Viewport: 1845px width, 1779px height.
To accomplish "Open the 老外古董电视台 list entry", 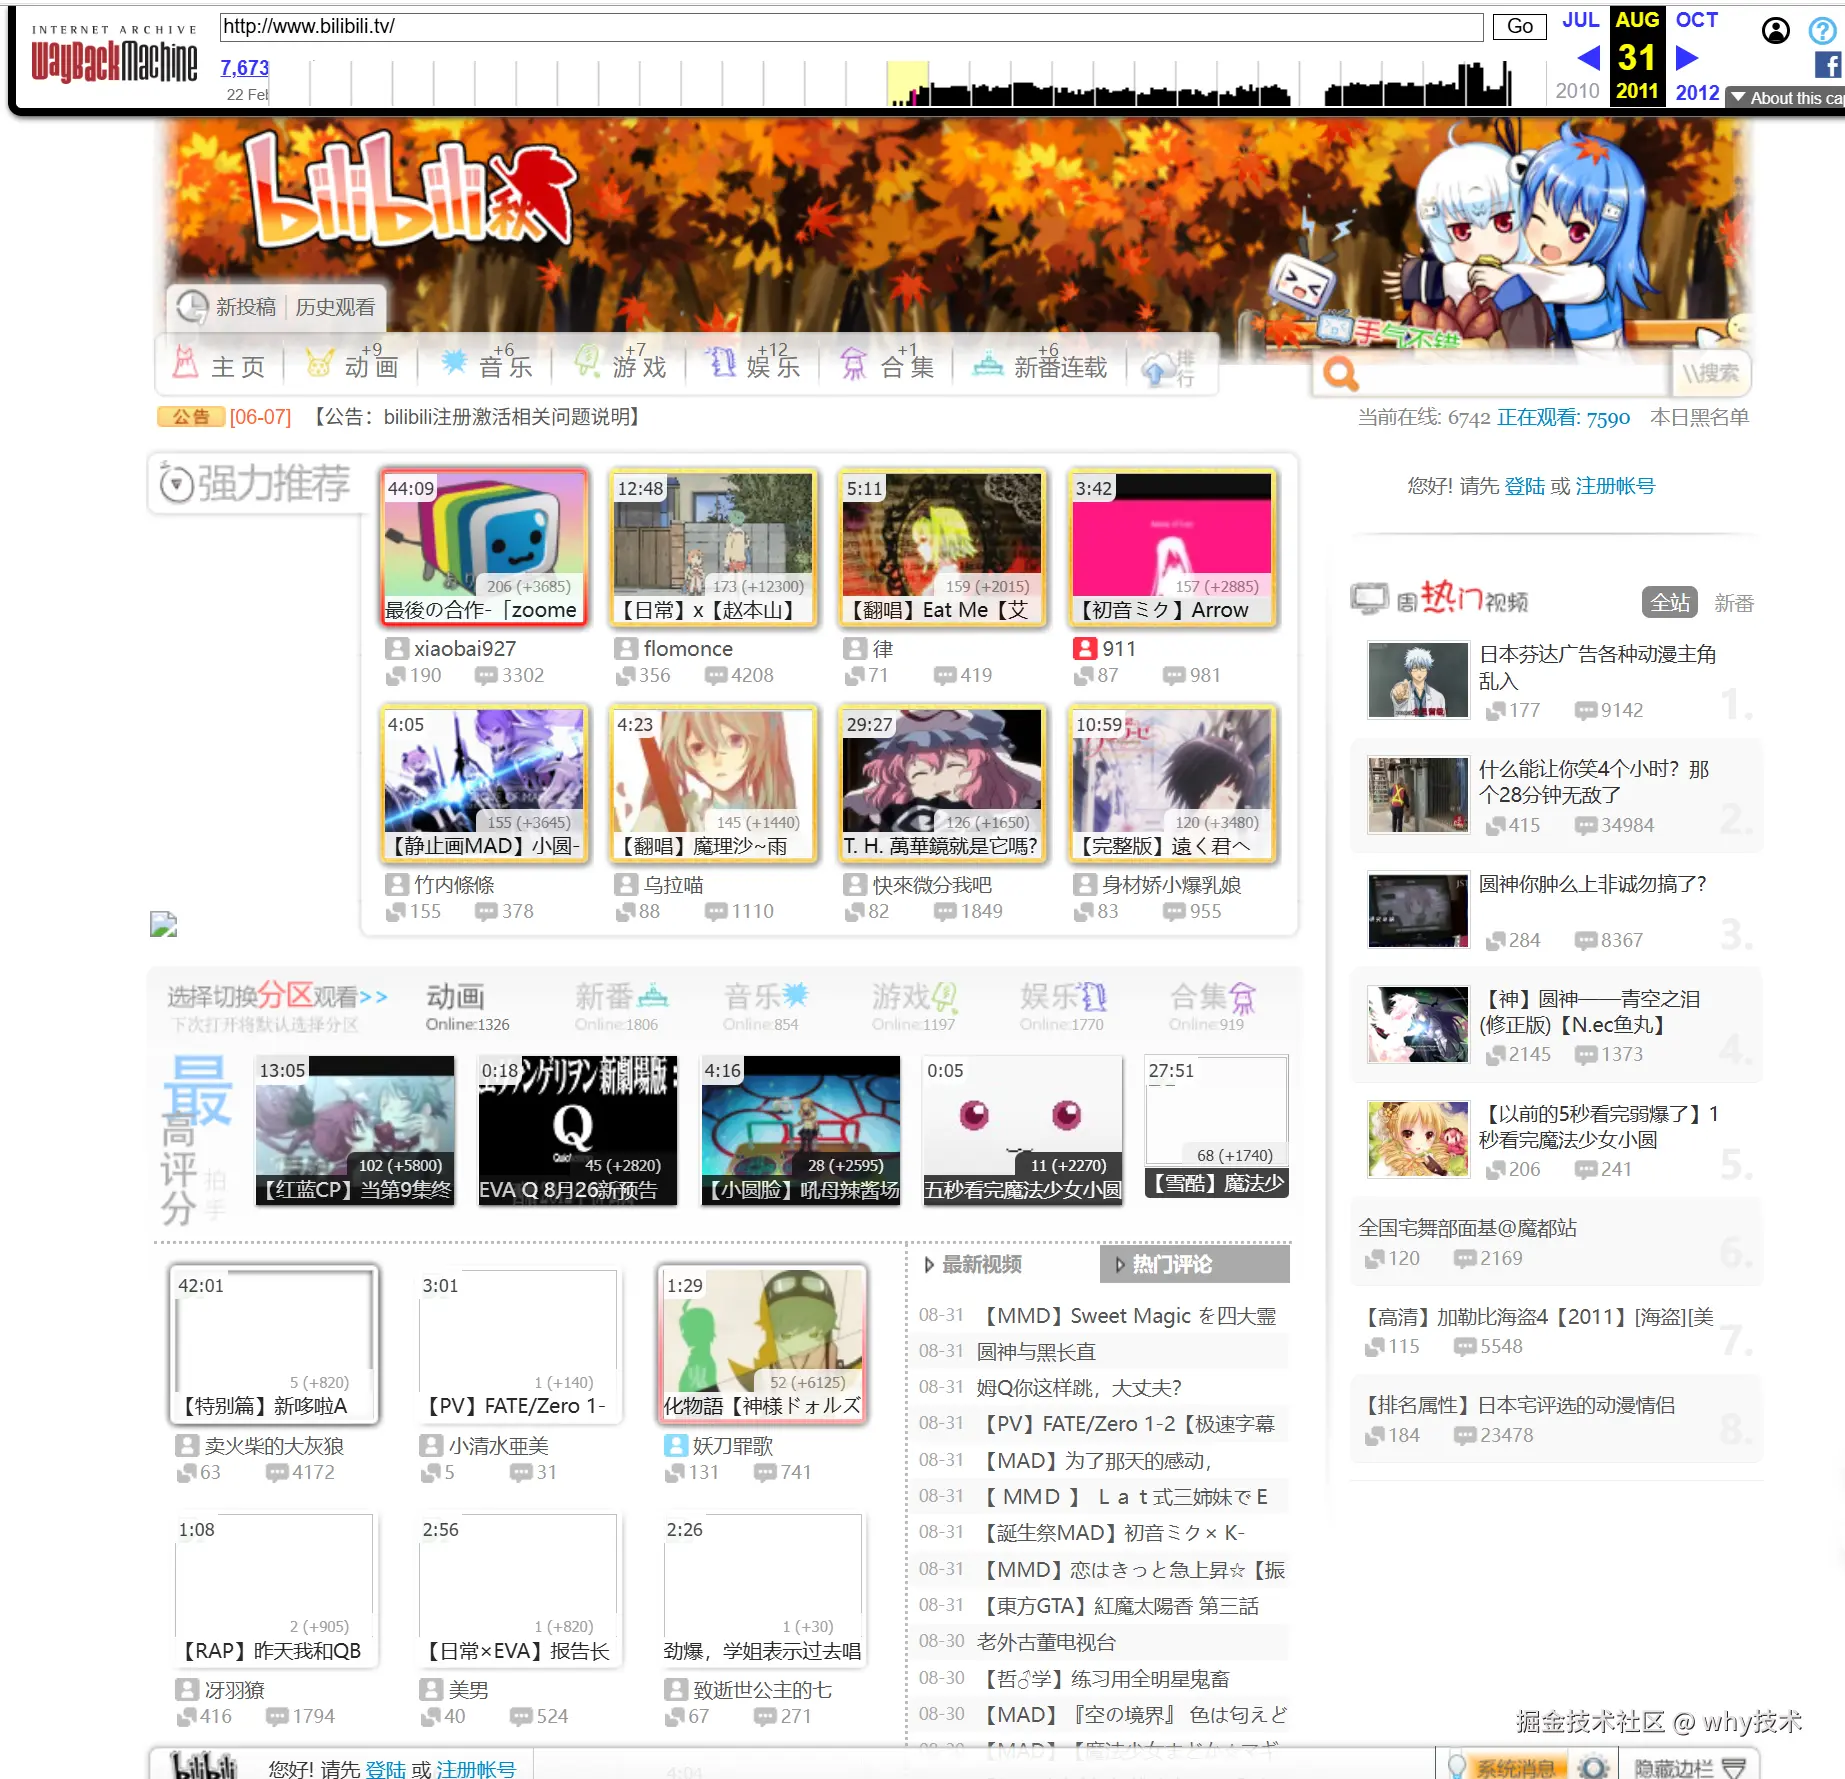I will pyautogui.click(x=1046, y=1642).
